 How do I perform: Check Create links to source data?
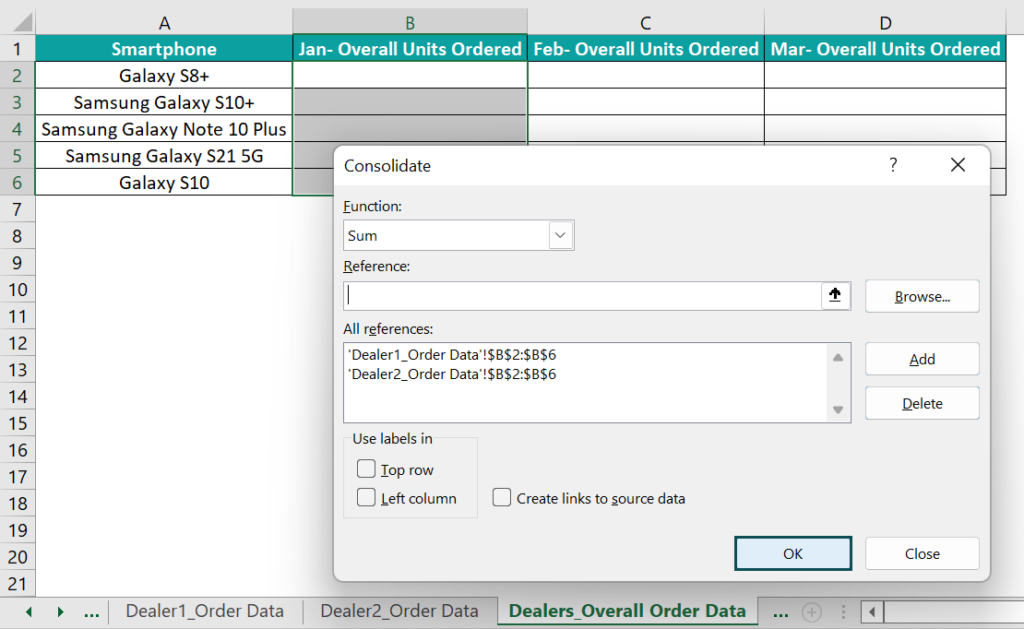[x=502, y=498]
